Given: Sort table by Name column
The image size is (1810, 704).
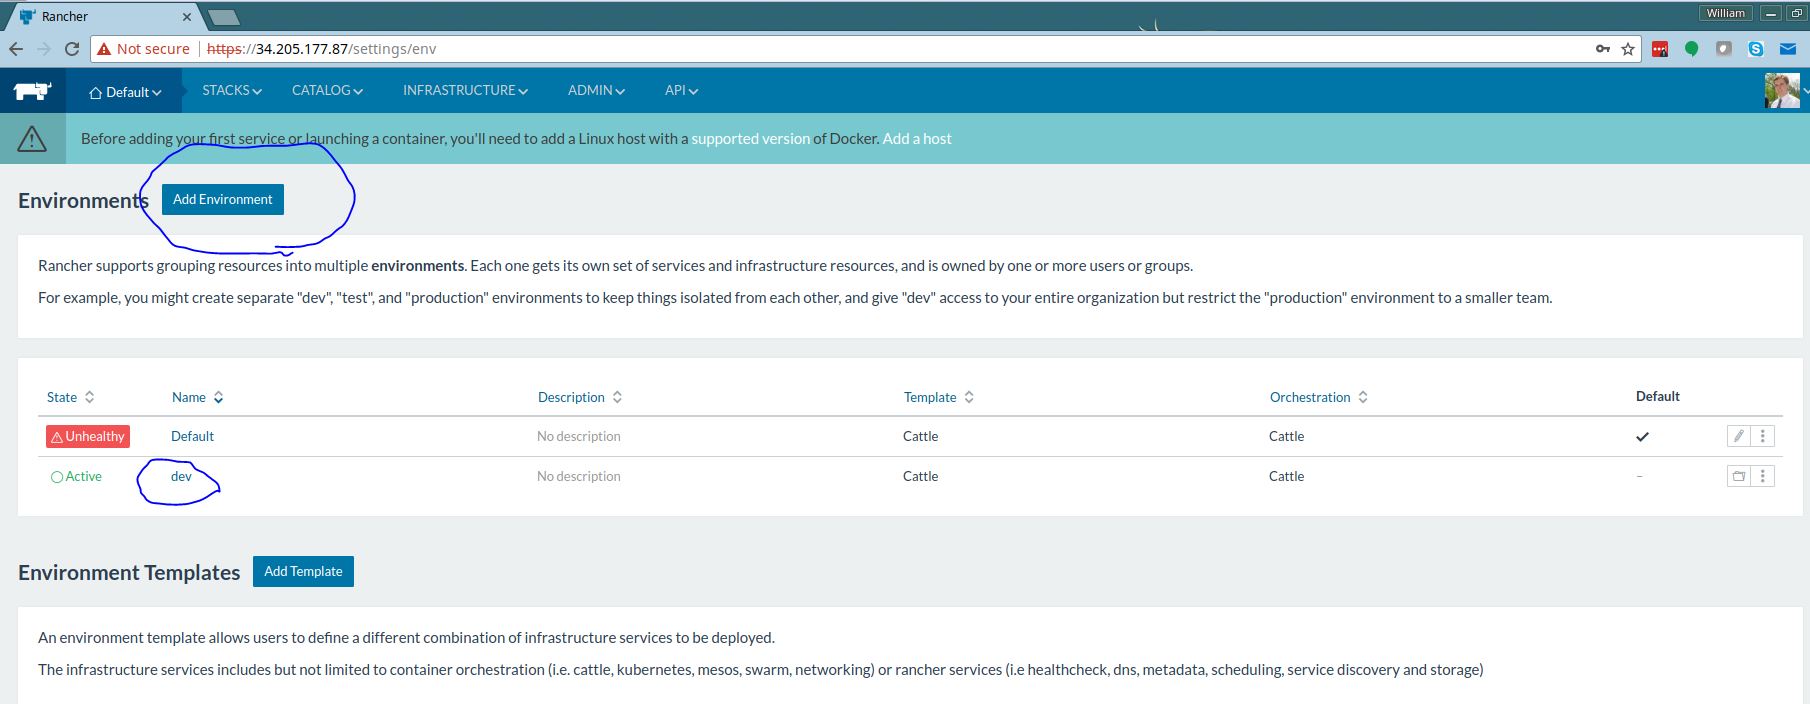Looking at the screenshot, I should 197,397.
